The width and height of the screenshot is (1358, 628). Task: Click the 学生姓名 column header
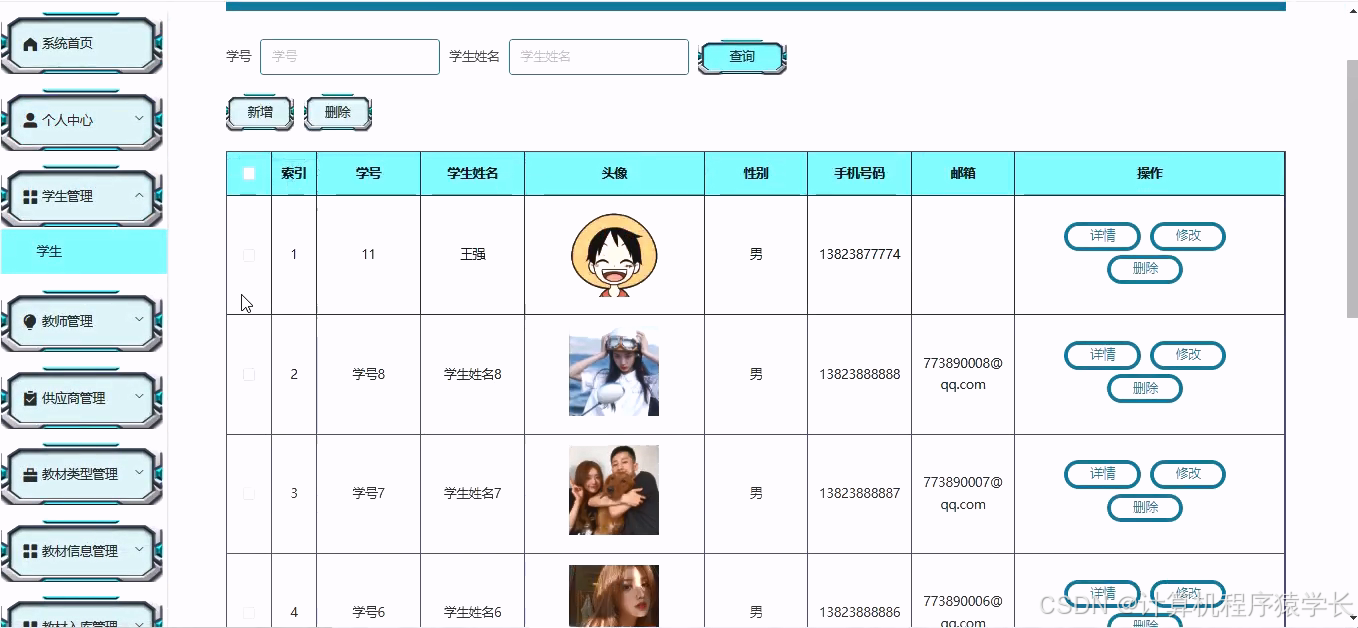[473, 173]
